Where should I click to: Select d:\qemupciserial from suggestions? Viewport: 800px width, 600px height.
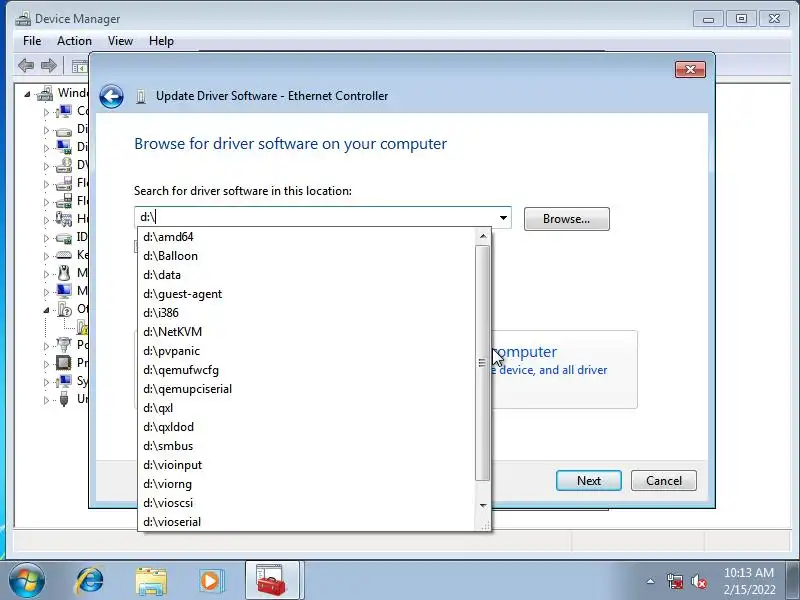pyautogui.click(x=307, y=389)
